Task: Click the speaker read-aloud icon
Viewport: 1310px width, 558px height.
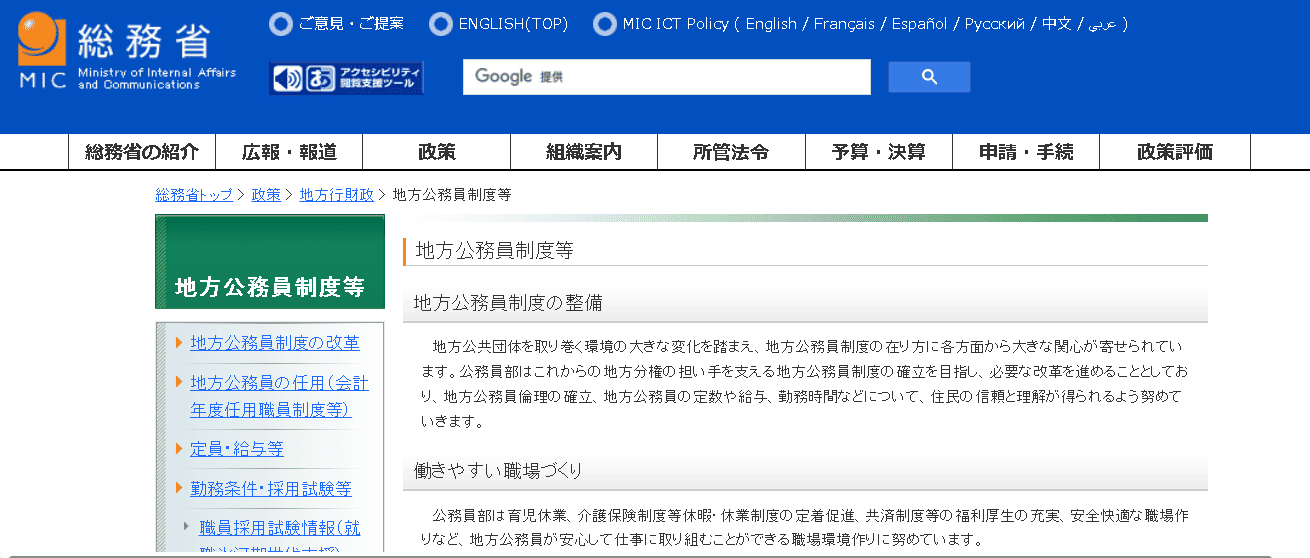Action: (288, 78)
